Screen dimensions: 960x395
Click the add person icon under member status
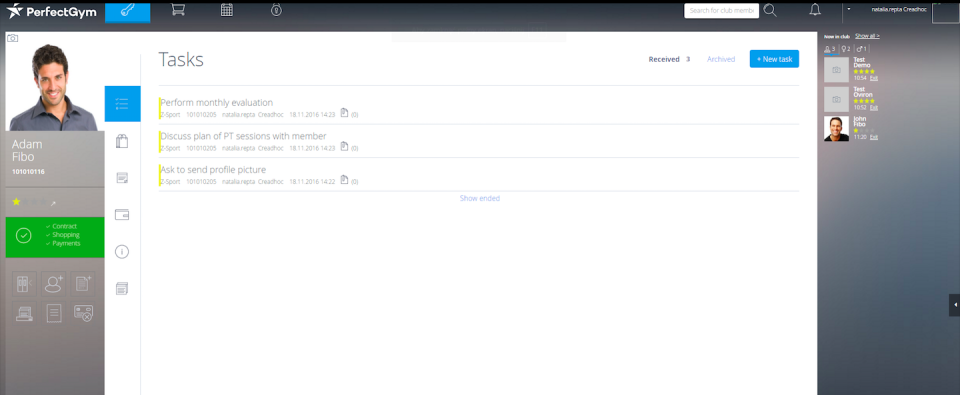pos(54,284)
